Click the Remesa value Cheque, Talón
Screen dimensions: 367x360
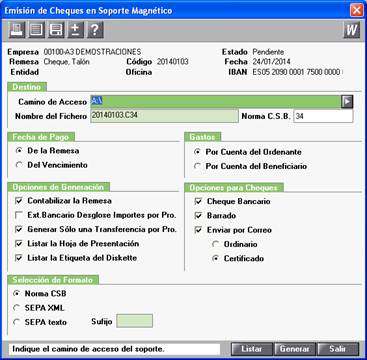[66, 62]
